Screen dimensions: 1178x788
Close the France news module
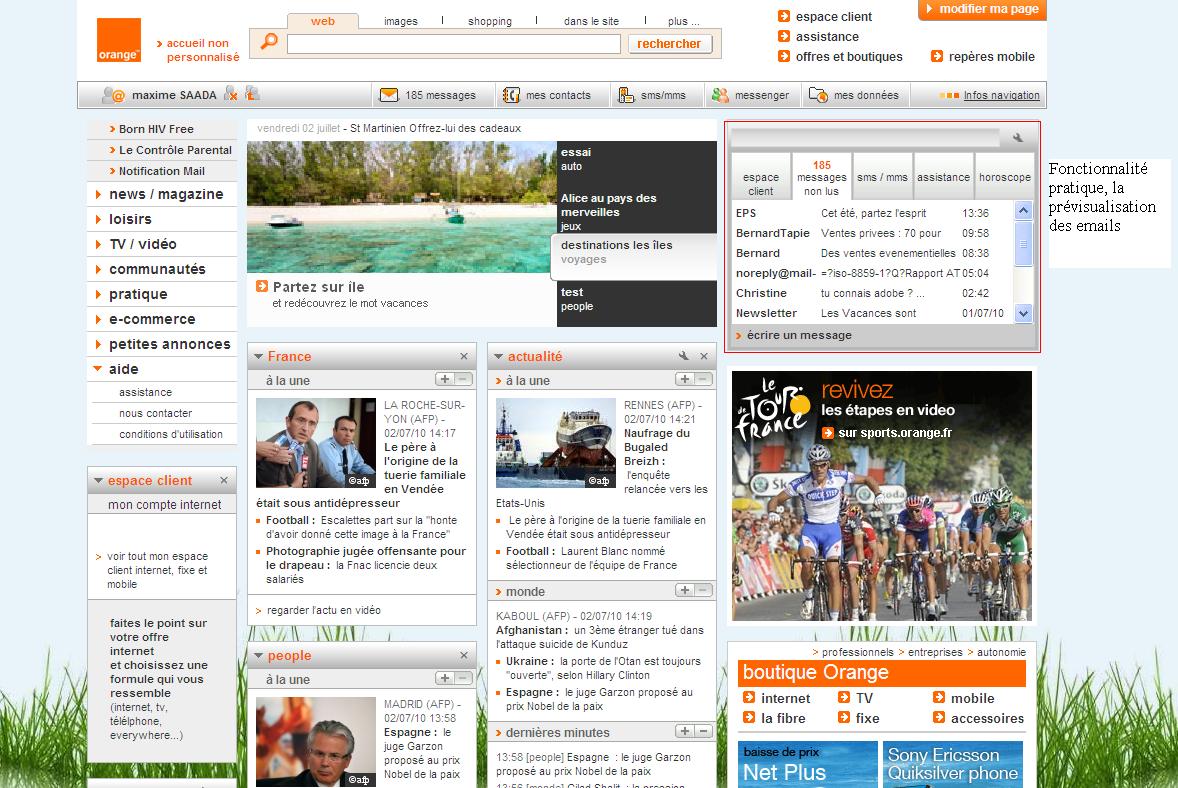click(464, 356)
